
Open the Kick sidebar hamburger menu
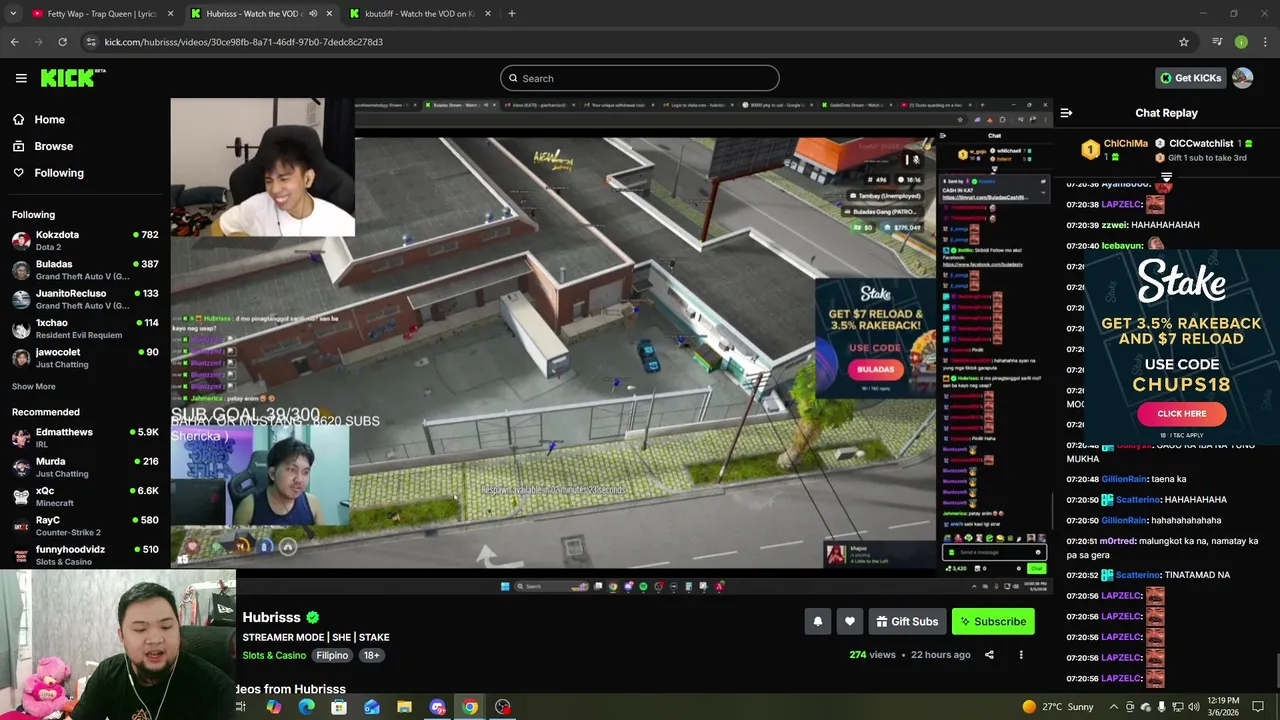[x=21, y=78]
